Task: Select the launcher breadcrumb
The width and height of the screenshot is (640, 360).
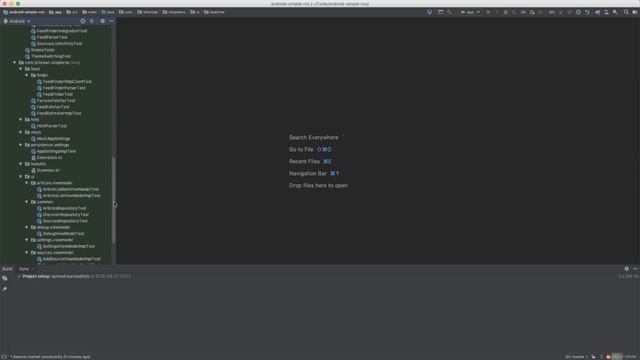Action: [x=214, y=12]
